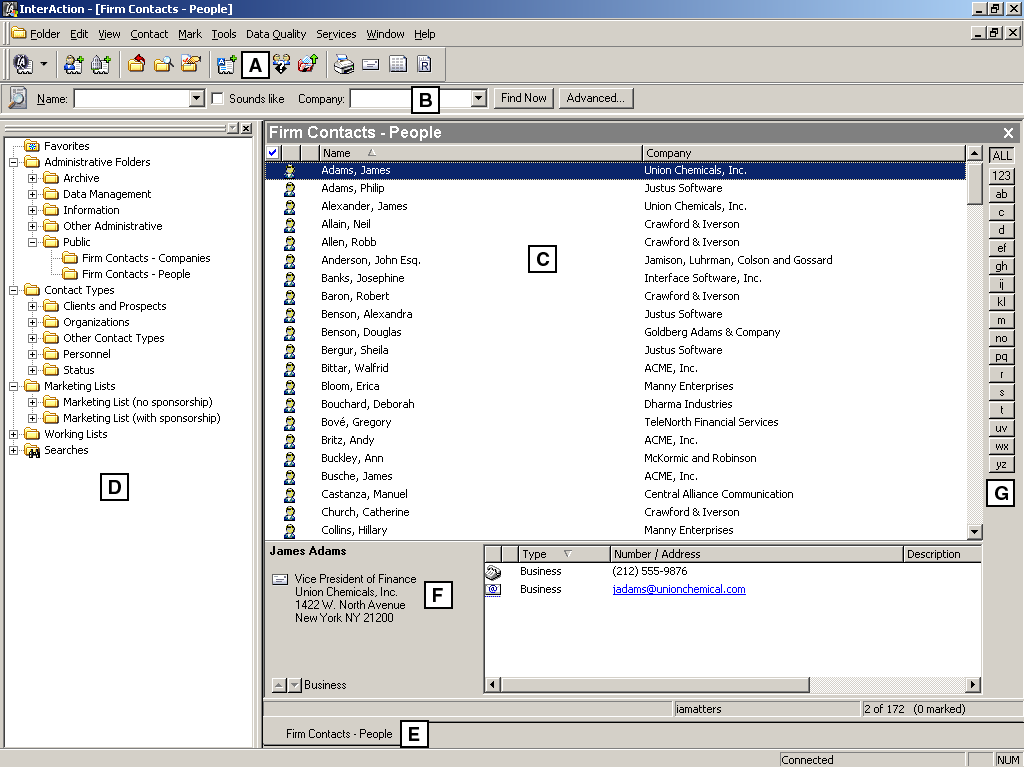This screenshot has width=1024, height=768.
Task: Click the Send Email toolbar icon
Action: [x=371, y=64]
